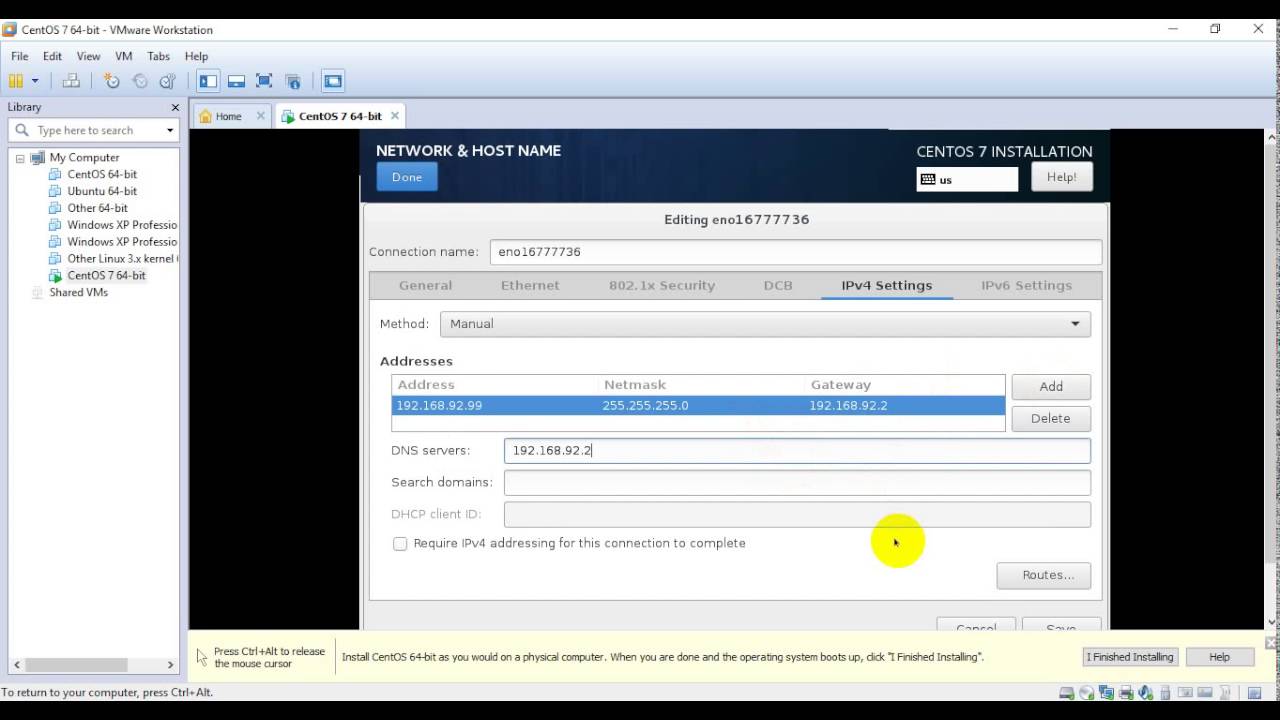Screen dimensions: 1280x720
Task: Click the Search domains input field
Action: pos(797,482)
